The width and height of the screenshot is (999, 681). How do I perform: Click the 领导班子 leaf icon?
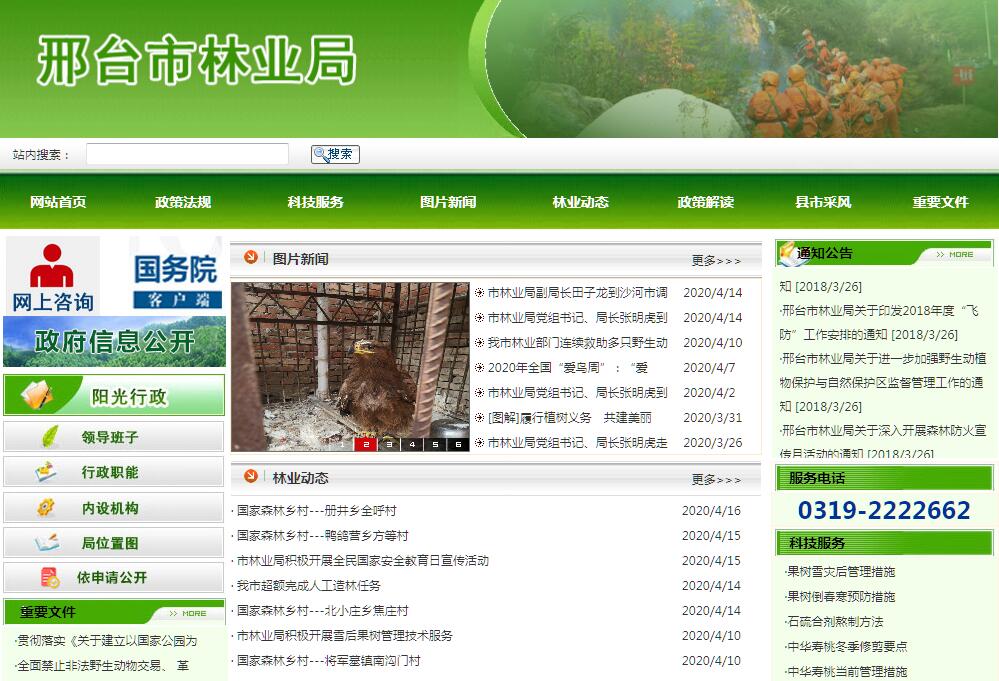pyautogui.click(x=50, y=436)
